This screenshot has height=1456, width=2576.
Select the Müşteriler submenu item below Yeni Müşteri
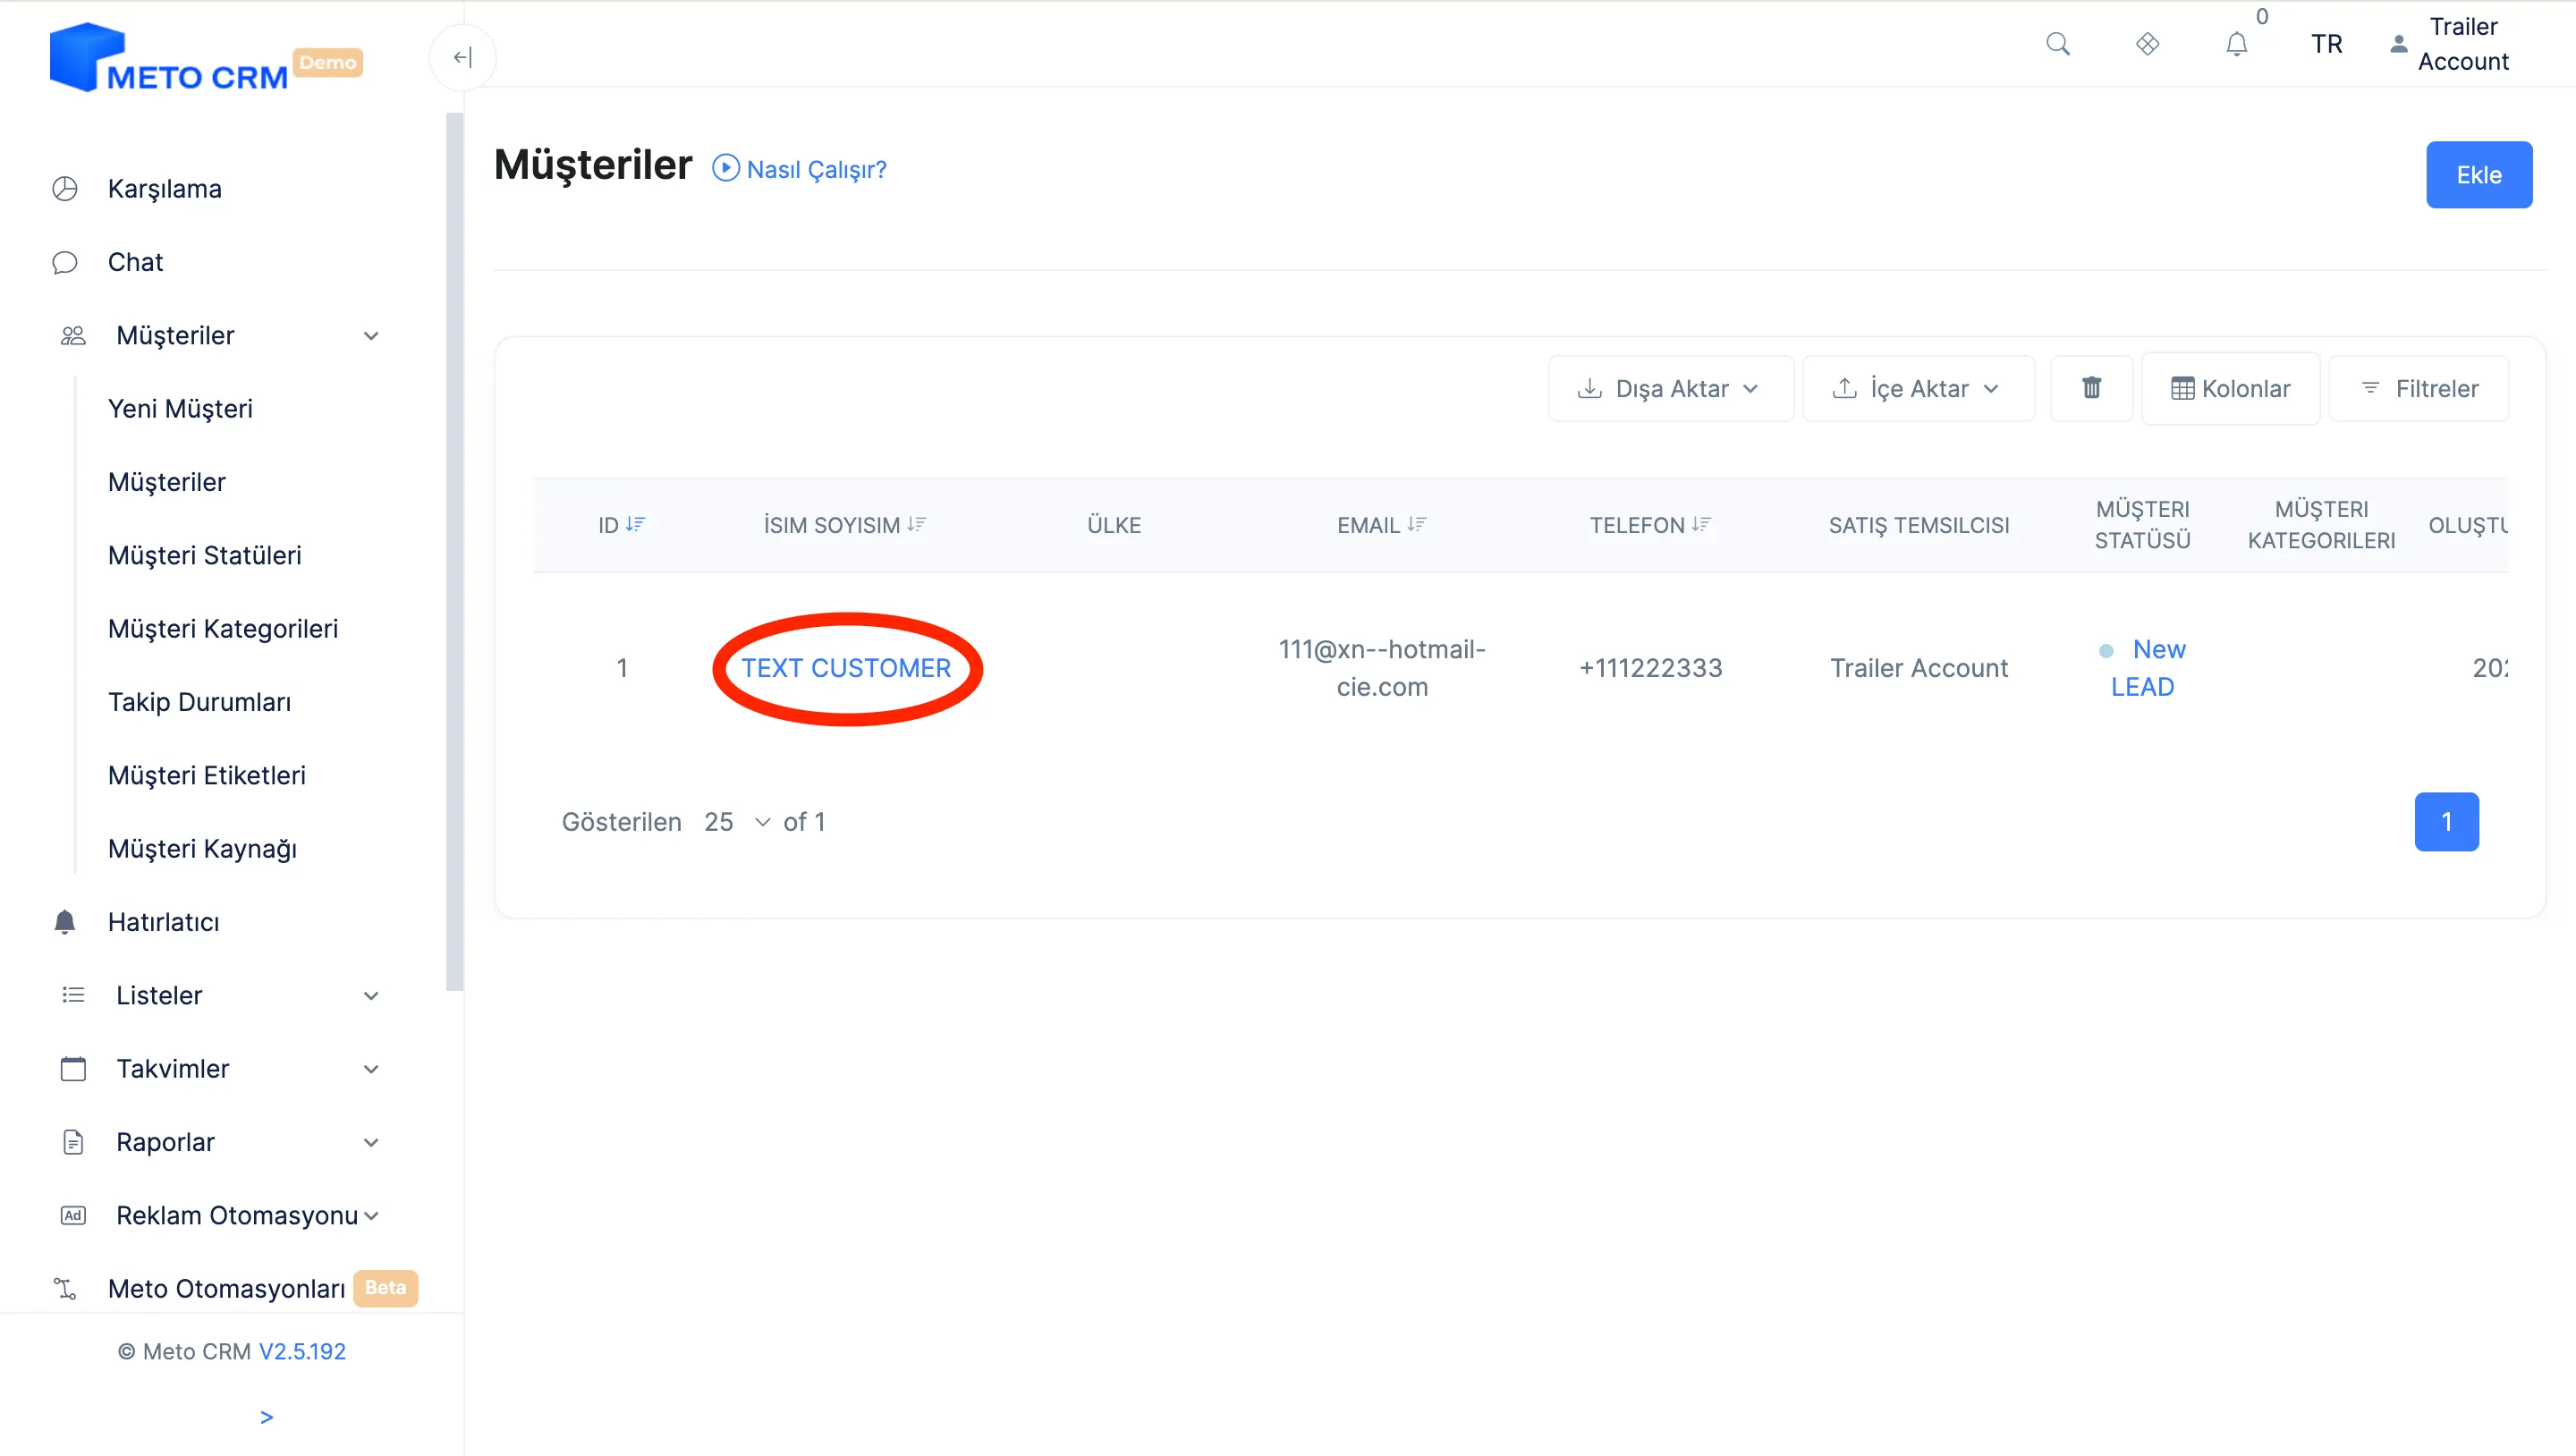[167, 482]
